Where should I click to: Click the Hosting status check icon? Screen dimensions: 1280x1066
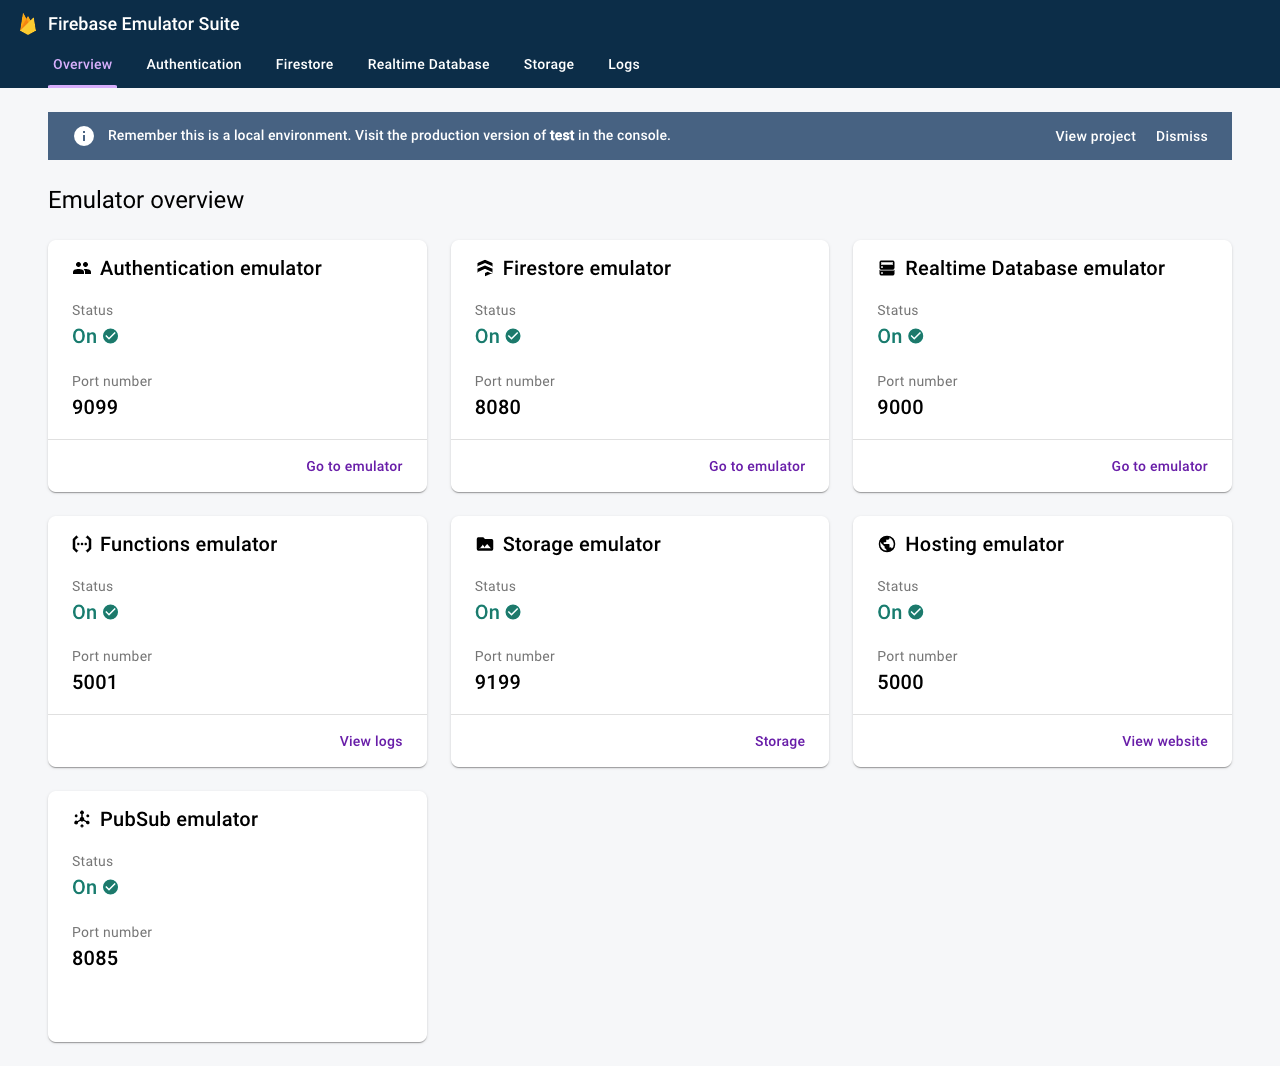[916, 612]
